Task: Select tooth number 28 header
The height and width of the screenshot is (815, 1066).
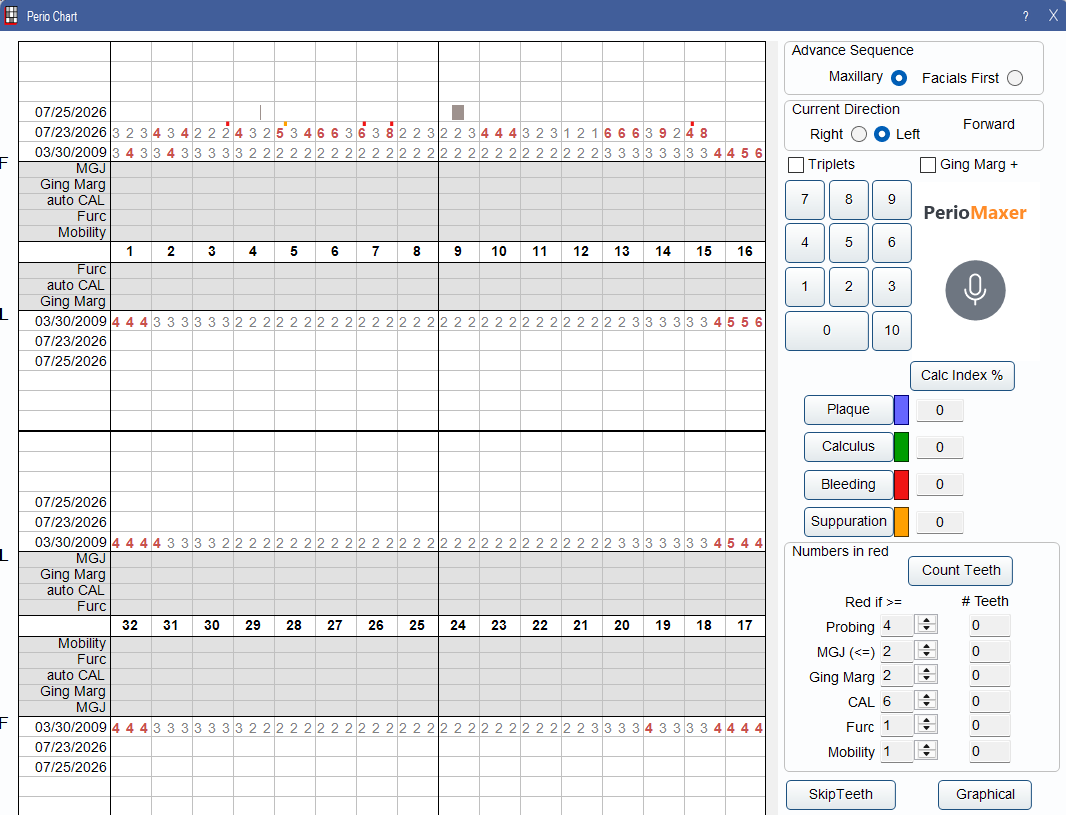Action: [x=294, y=625]
